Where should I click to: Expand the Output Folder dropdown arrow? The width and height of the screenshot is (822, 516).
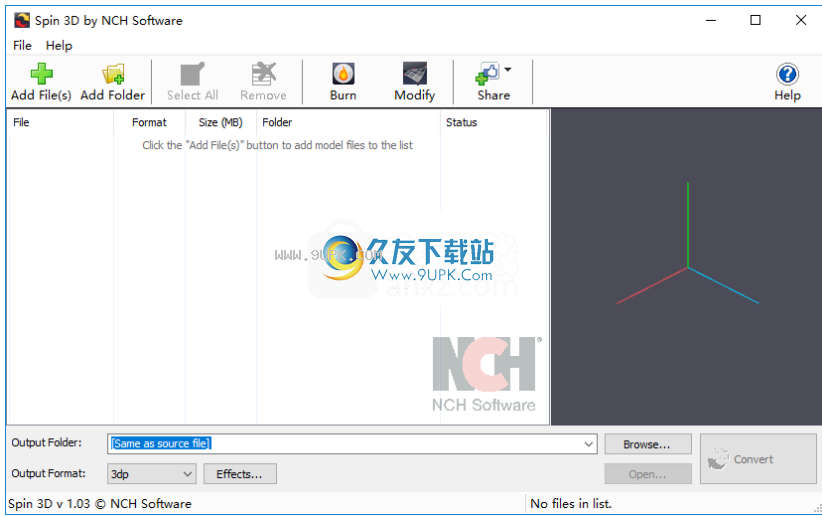589,444
